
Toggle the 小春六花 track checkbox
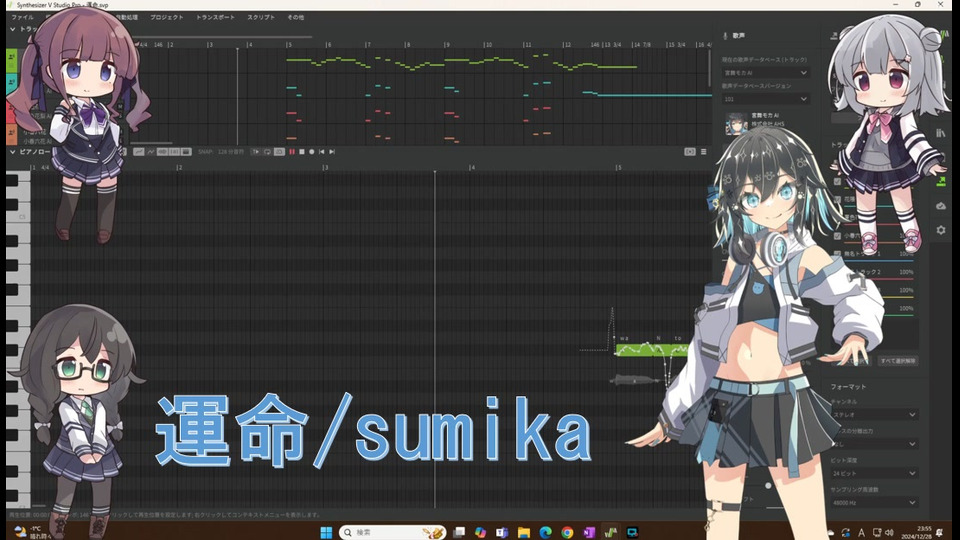(x=838, y=236)
